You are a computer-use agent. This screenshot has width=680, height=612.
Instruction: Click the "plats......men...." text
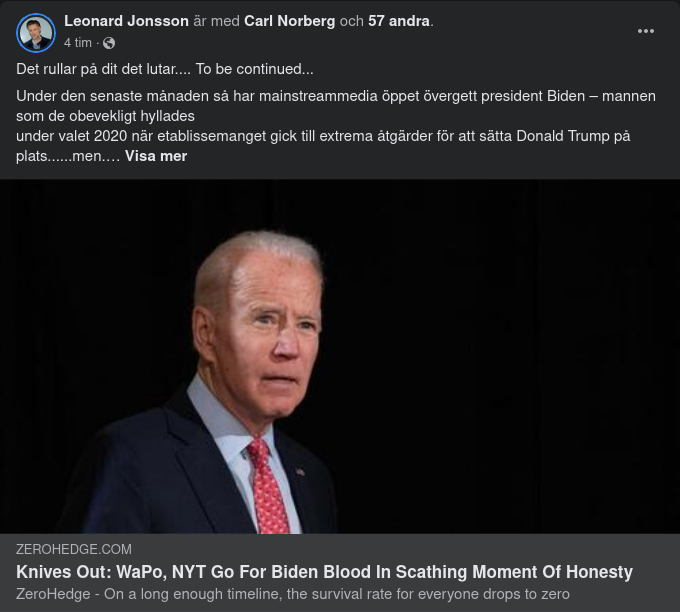[68, 156]
